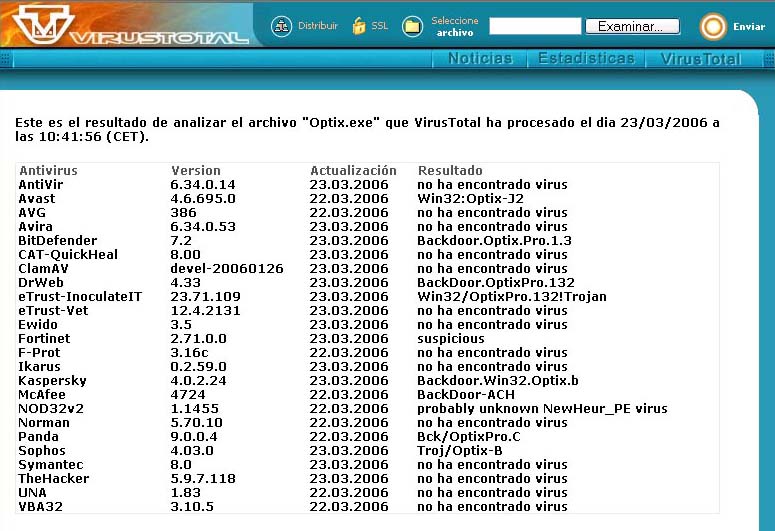Select the Symantec row name
This screenshot has height=531, width=775.
50,465
